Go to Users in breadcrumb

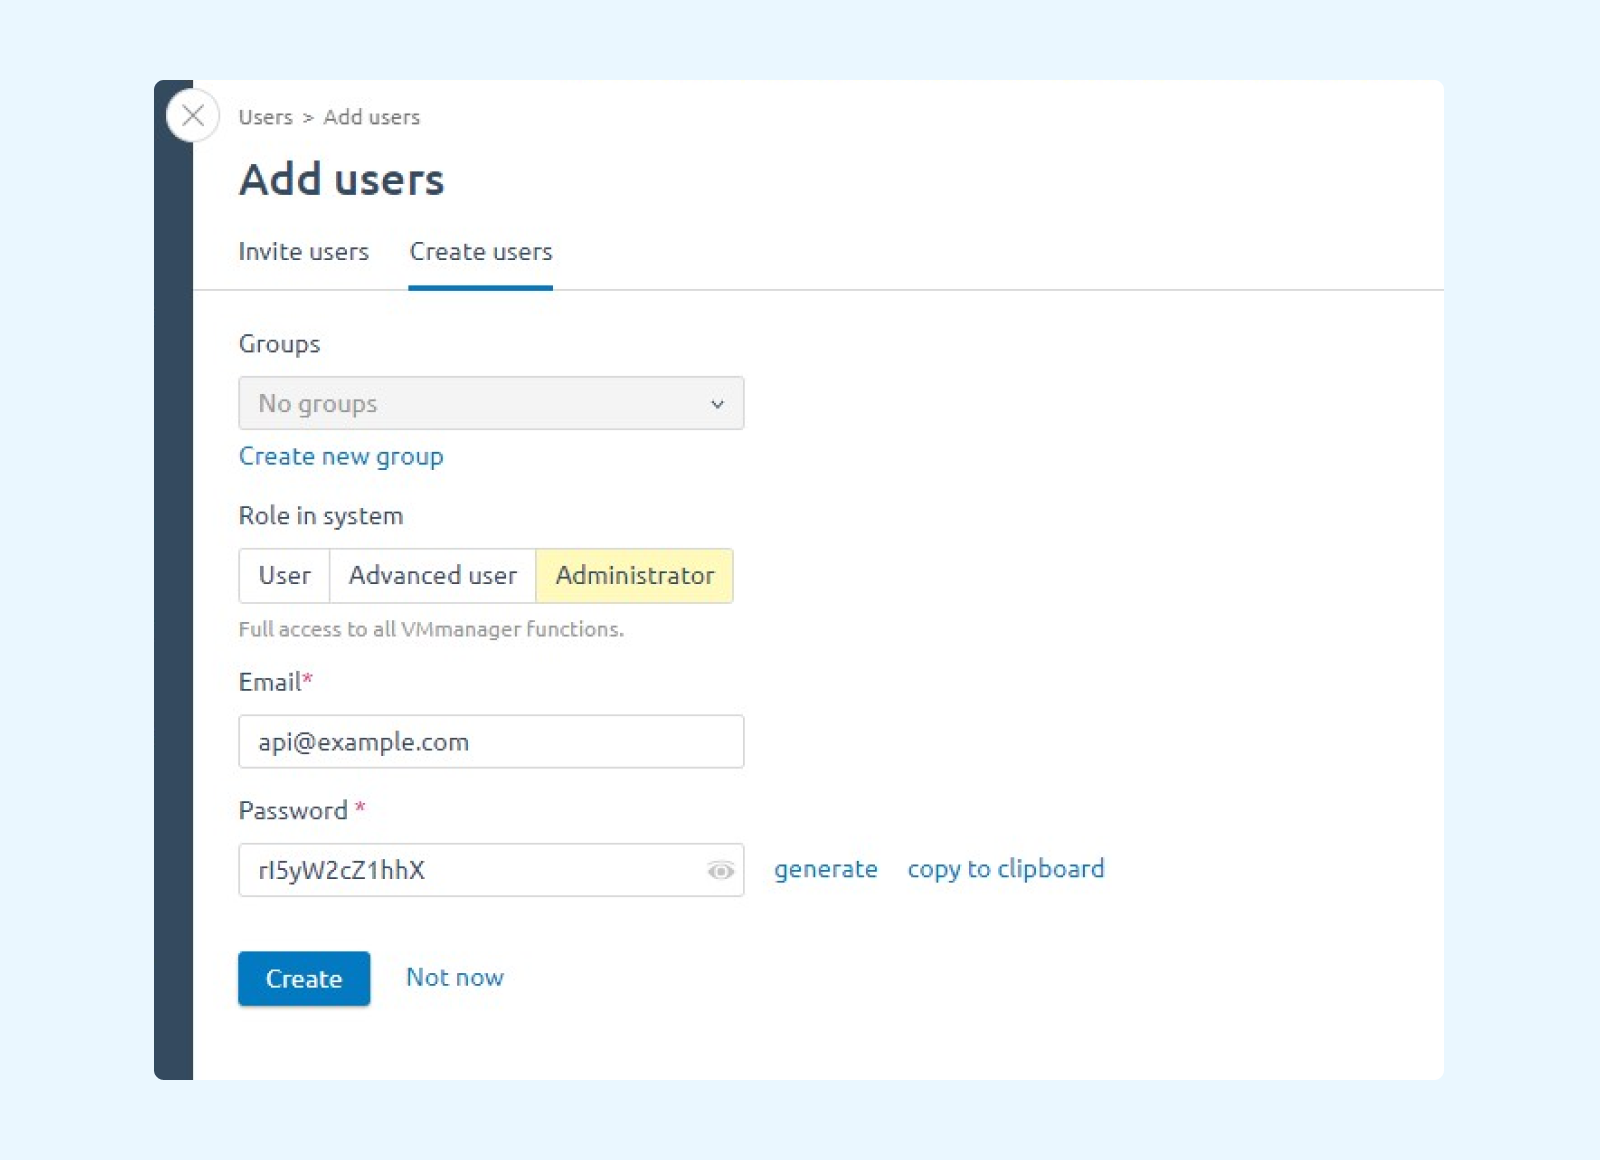coord(265,117)
